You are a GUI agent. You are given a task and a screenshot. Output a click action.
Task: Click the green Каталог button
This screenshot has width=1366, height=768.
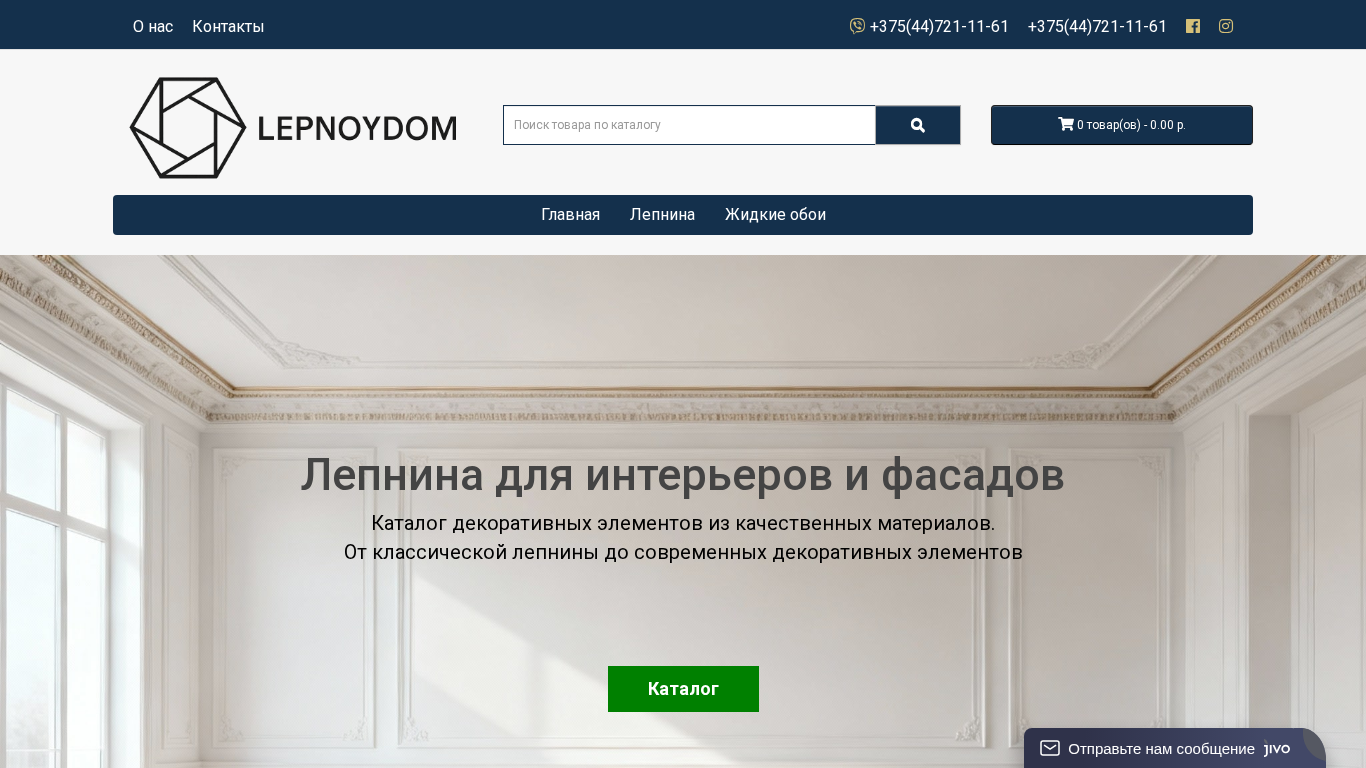[683, 689]
